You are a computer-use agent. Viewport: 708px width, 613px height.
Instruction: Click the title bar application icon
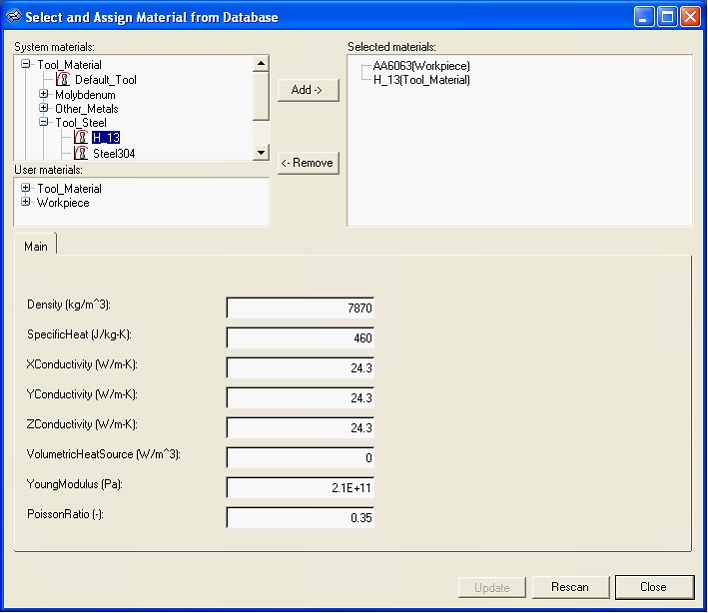click(13, 17)
